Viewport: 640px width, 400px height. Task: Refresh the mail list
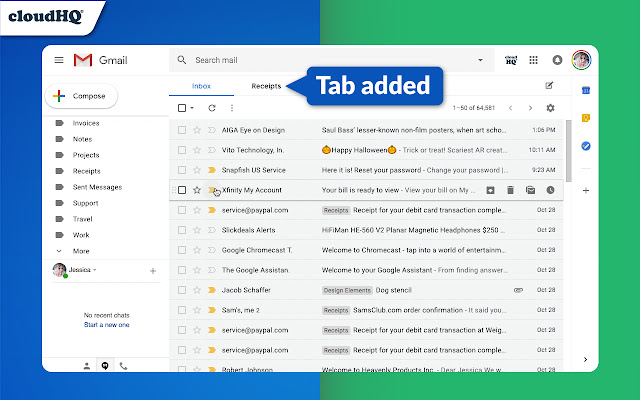pyautogui.click(x=211, y=108)
